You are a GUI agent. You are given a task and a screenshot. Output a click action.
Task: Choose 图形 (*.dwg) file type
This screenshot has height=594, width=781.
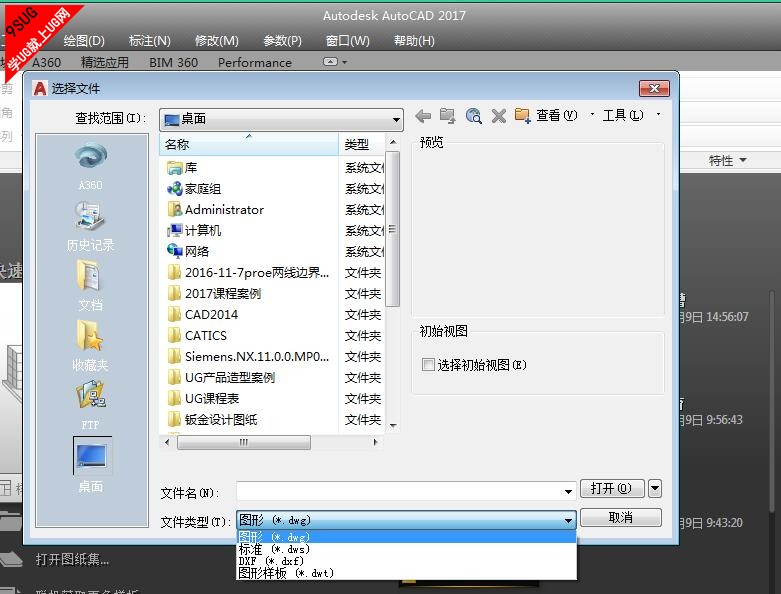point(406,537)
